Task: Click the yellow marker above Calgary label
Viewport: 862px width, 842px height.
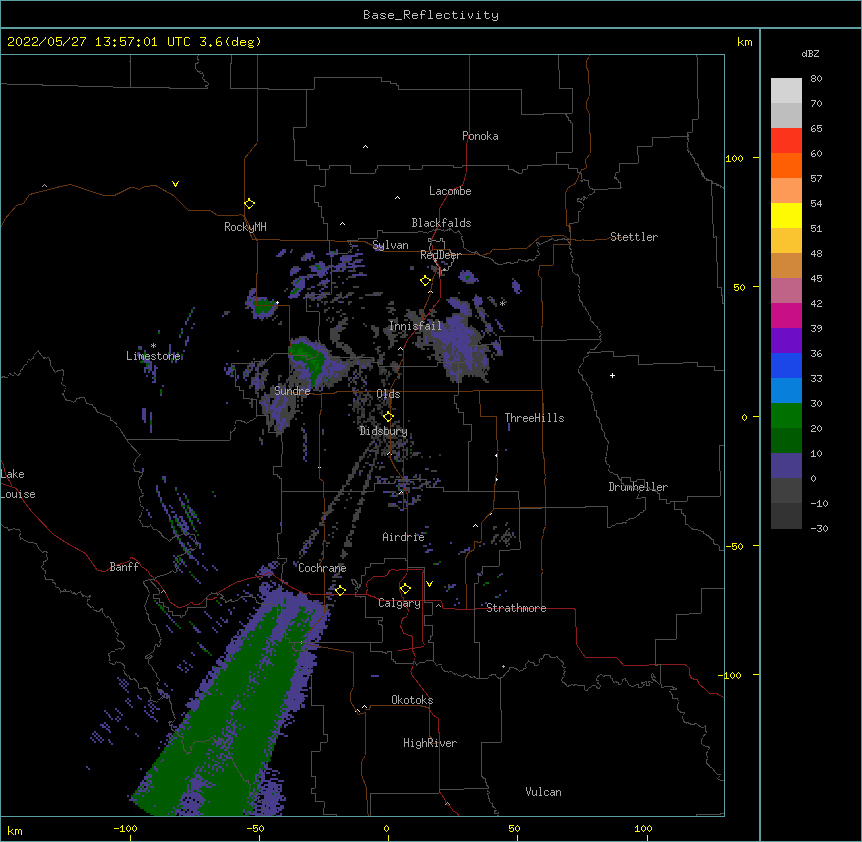Action: [x=405, y=589]
